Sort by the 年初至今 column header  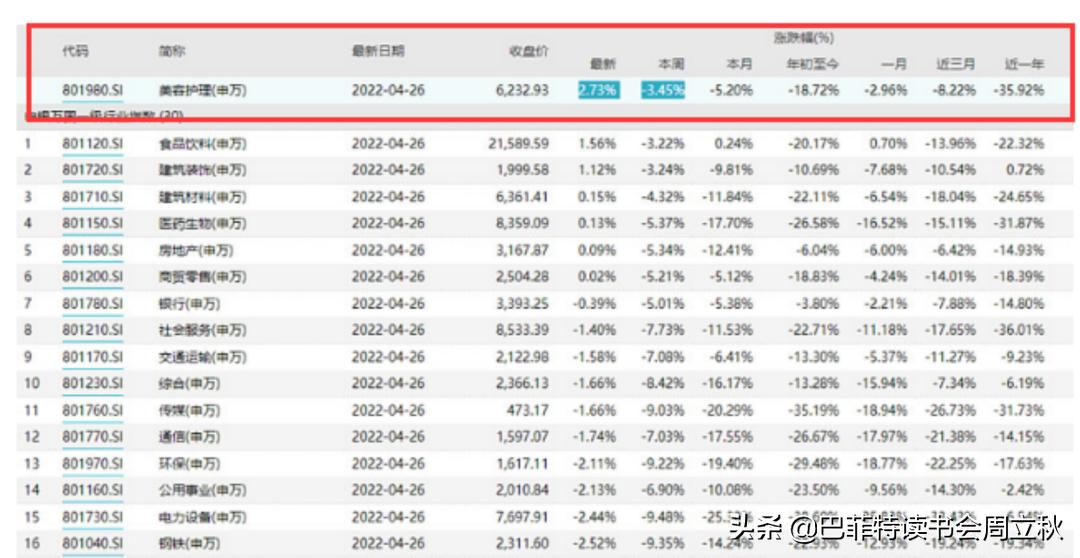click(x=813, y=65)
